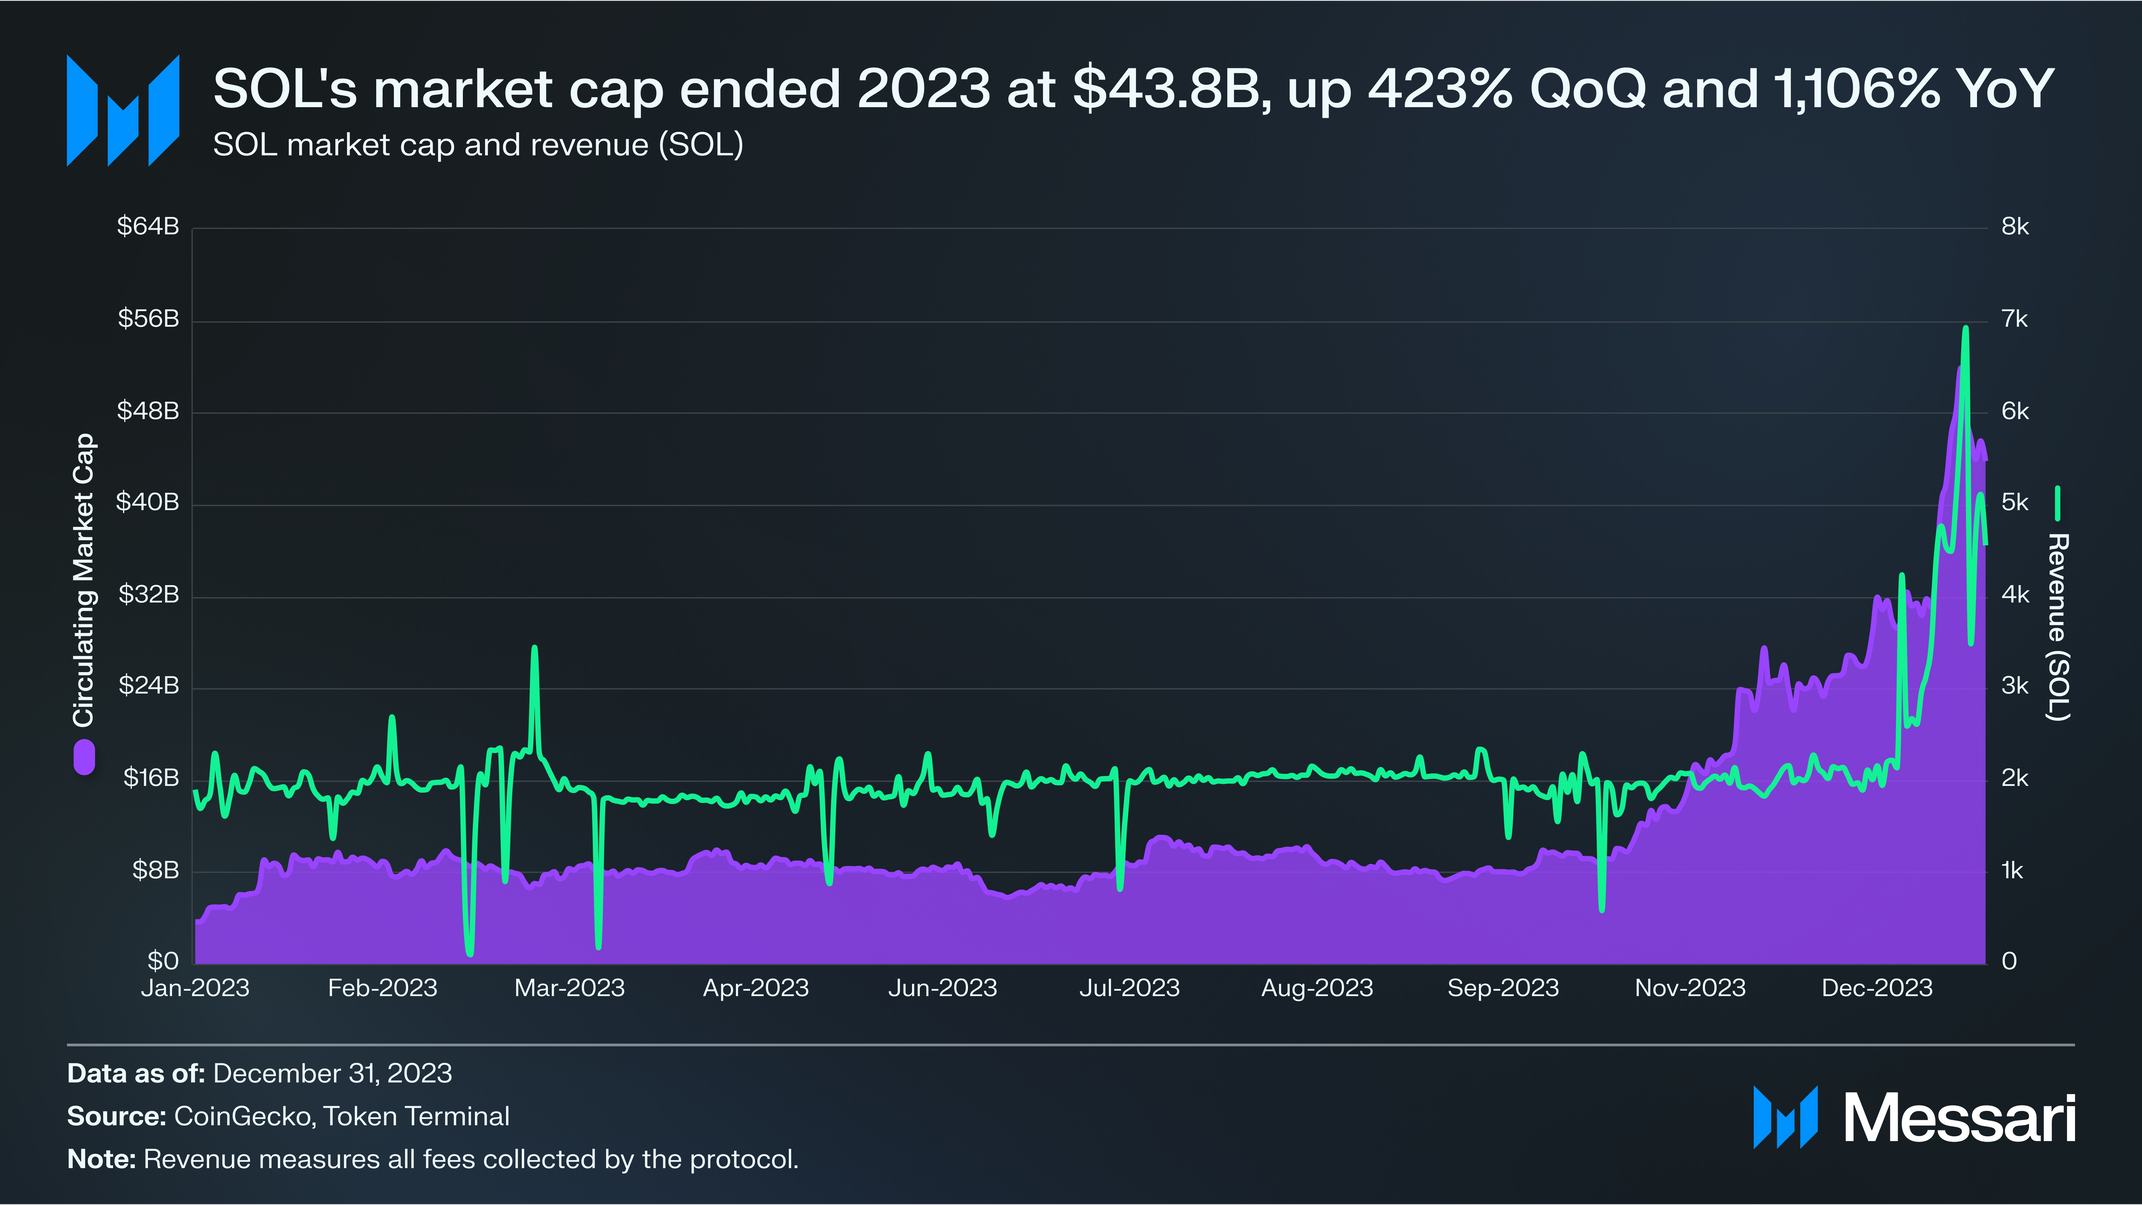
Task: Click the chart title about SOL's market cap
Action: tap(1133, 89)
